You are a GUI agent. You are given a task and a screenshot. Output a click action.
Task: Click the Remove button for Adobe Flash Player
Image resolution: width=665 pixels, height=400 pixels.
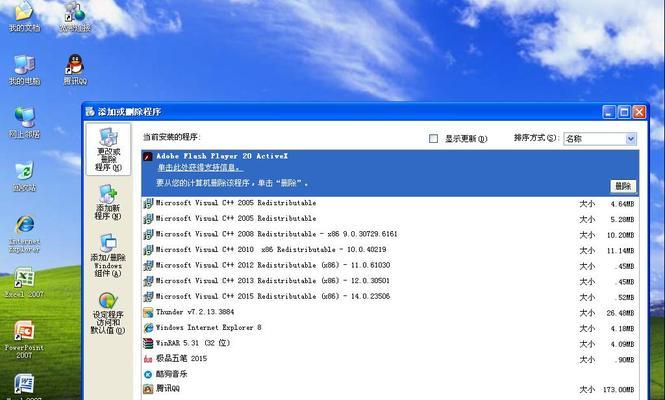point(623,186)
